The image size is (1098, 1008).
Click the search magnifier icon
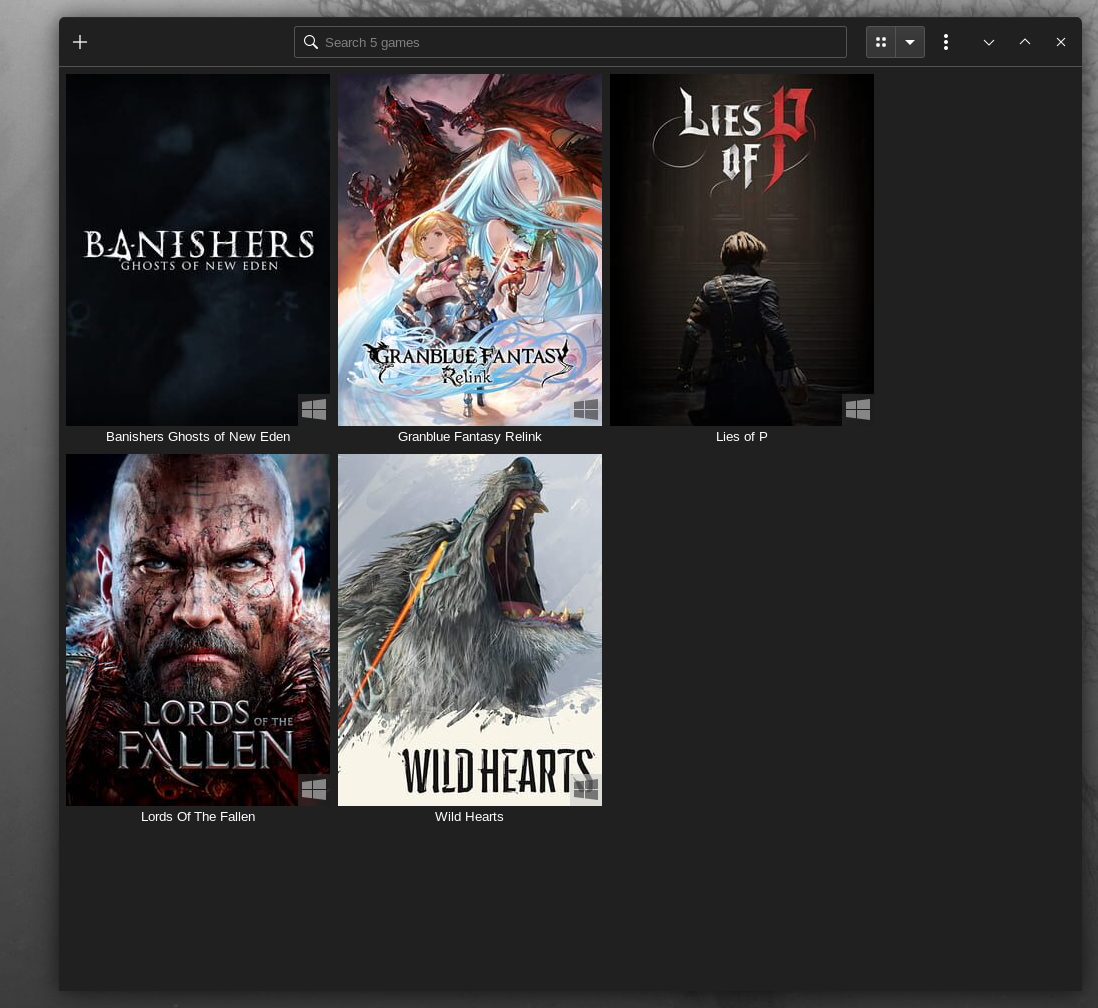tap(311, 42)
